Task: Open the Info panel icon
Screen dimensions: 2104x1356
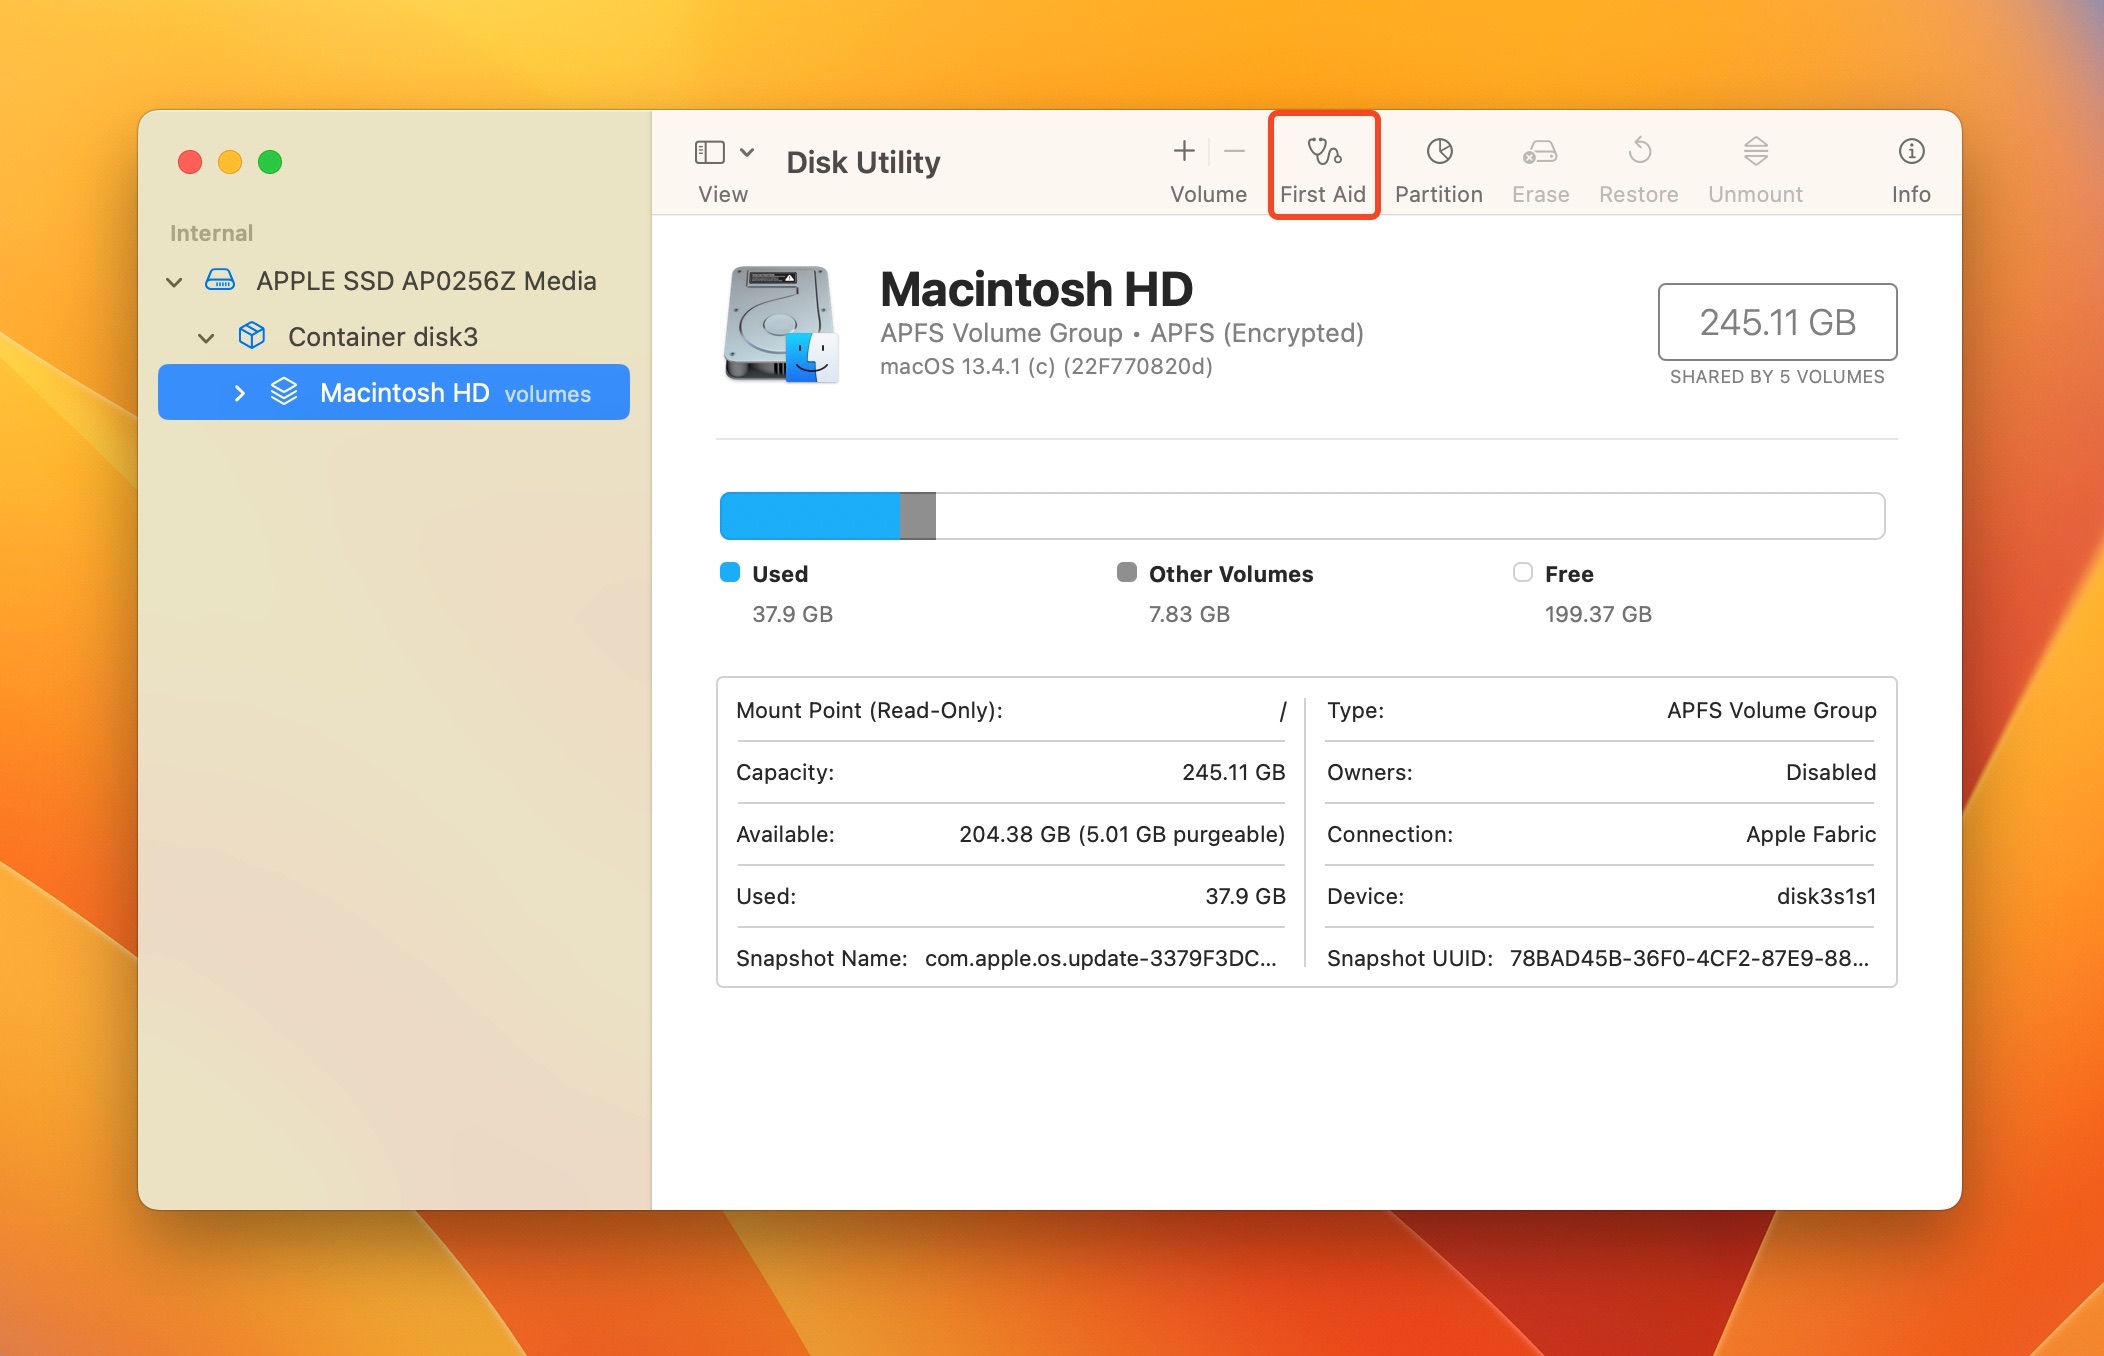Action: pyautogui.click(x=1911, y=151)
